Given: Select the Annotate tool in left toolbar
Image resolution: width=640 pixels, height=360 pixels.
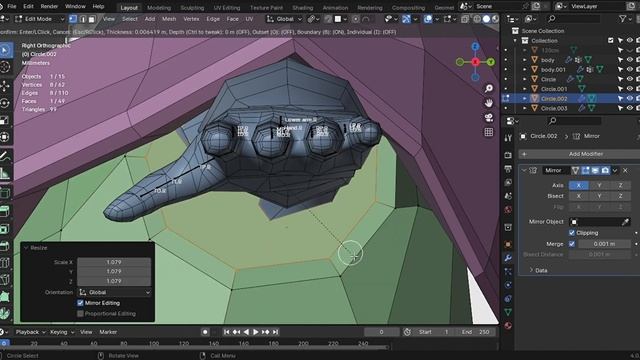Looking at the screenshot, I should [x=5, y=156].
